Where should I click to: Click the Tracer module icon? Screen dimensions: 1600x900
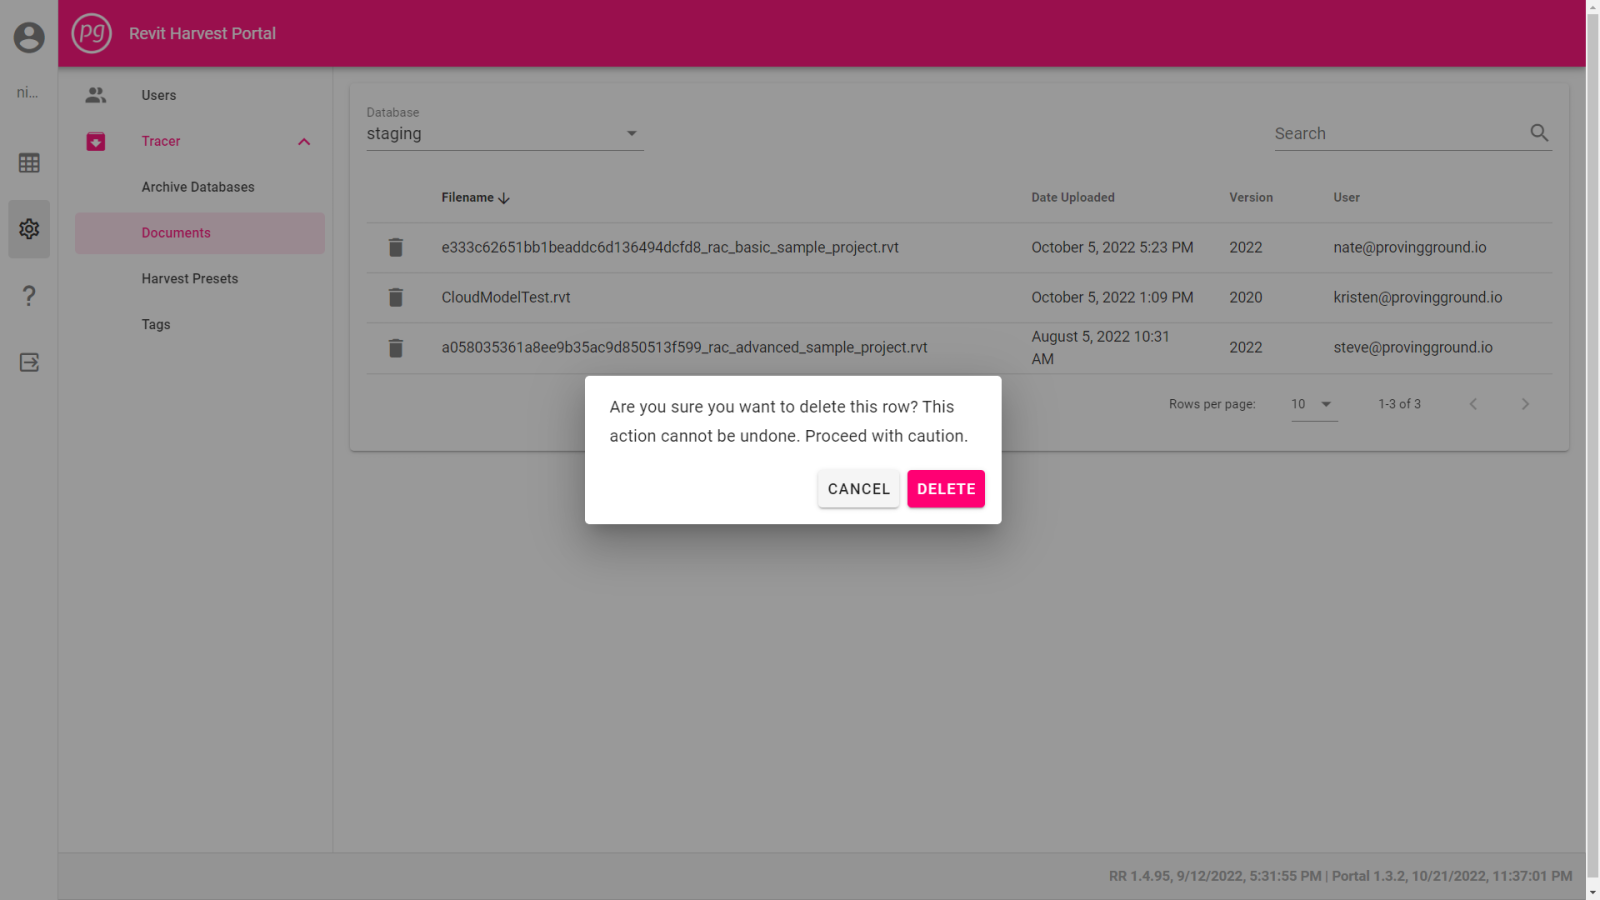95,141
